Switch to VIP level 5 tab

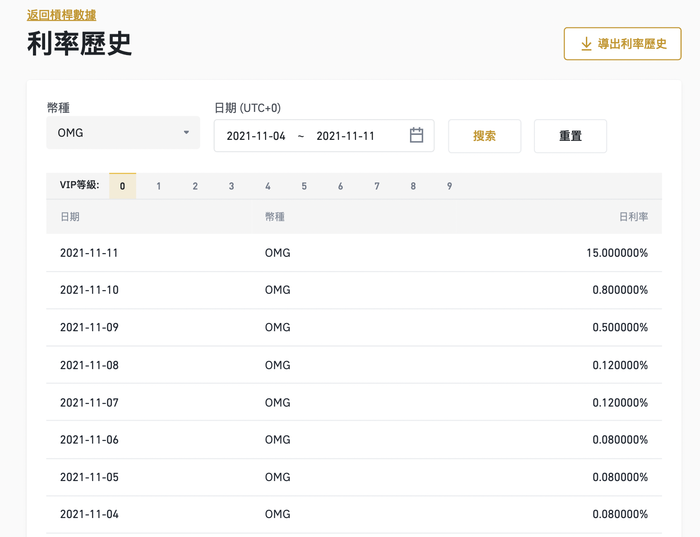tap(304, 186)
